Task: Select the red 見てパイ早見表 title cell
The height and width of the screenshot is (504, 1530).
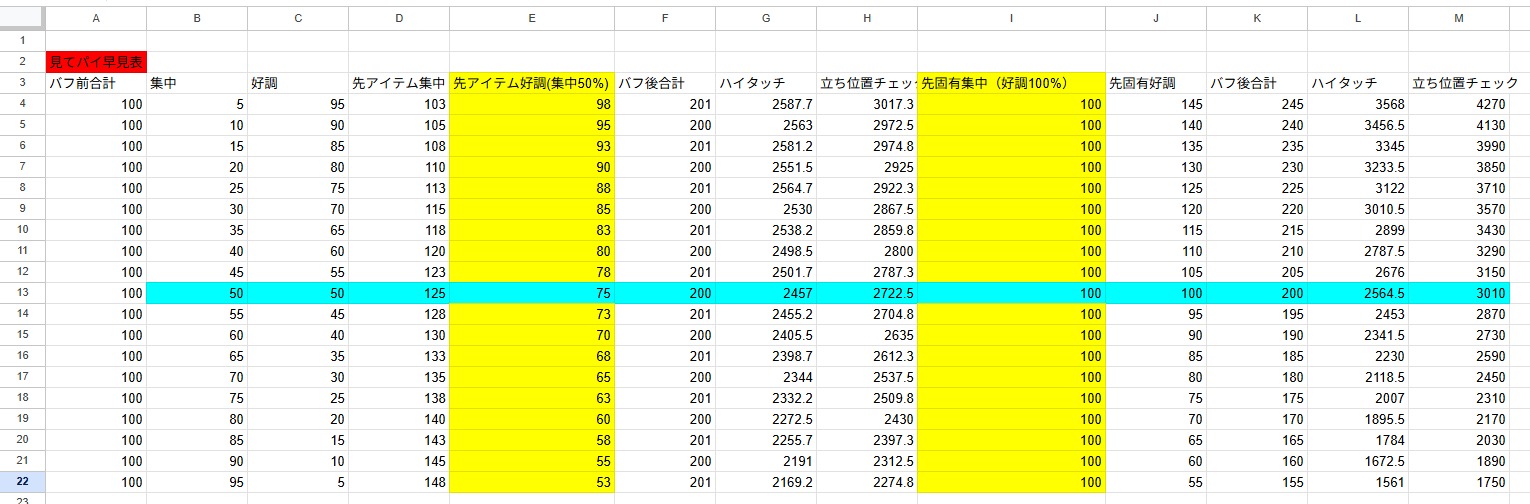Action: click(x=96, y=62)
